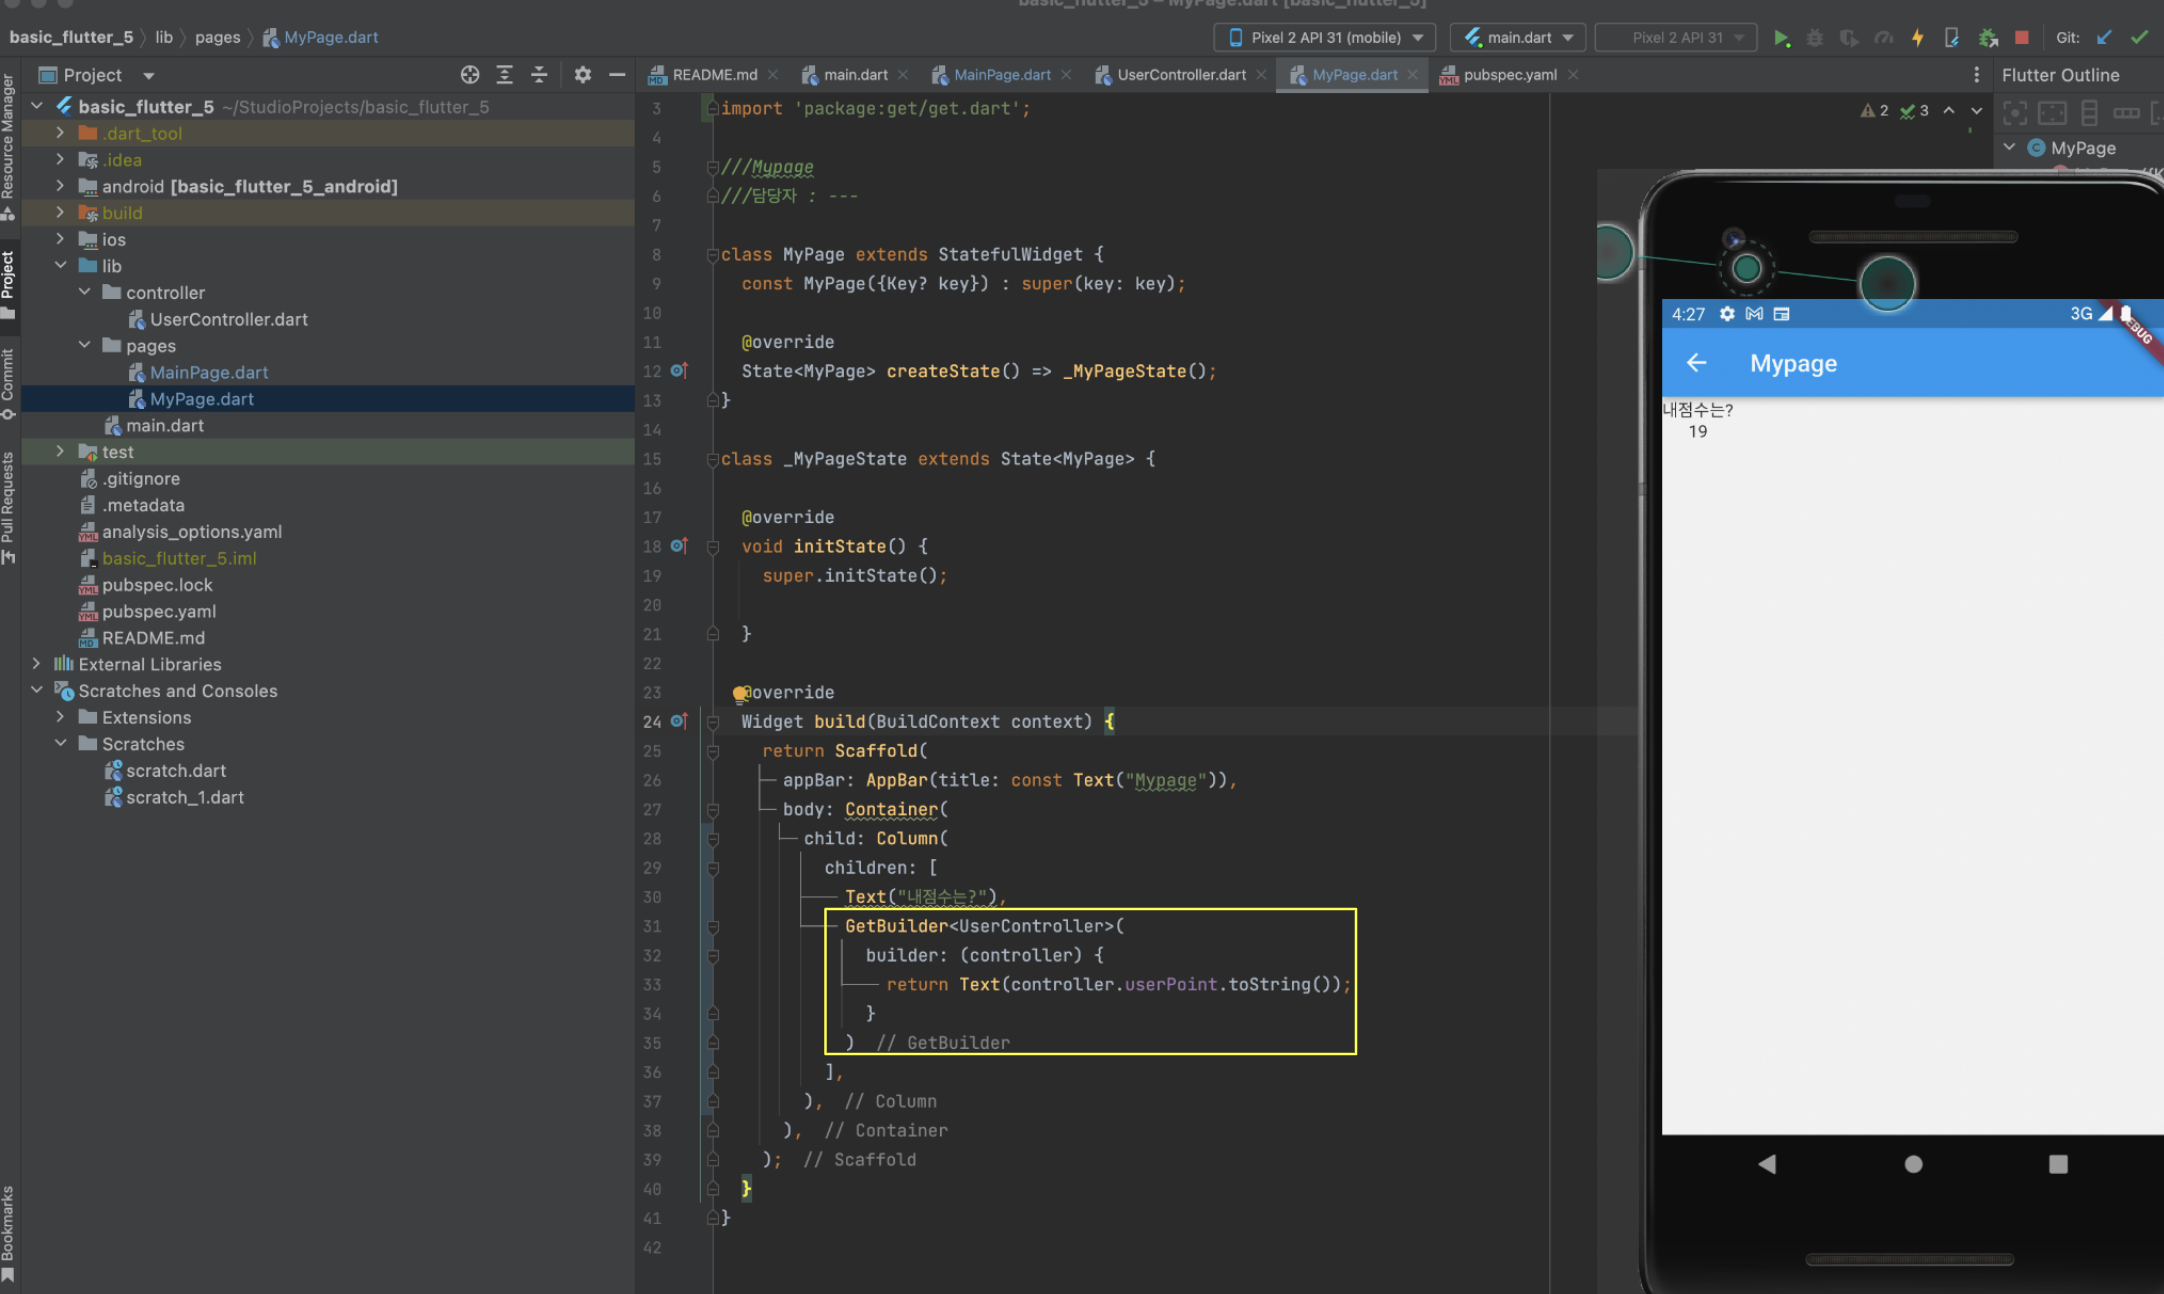
Task: Click the locate file crosshair icon
Action: (469, 75)
